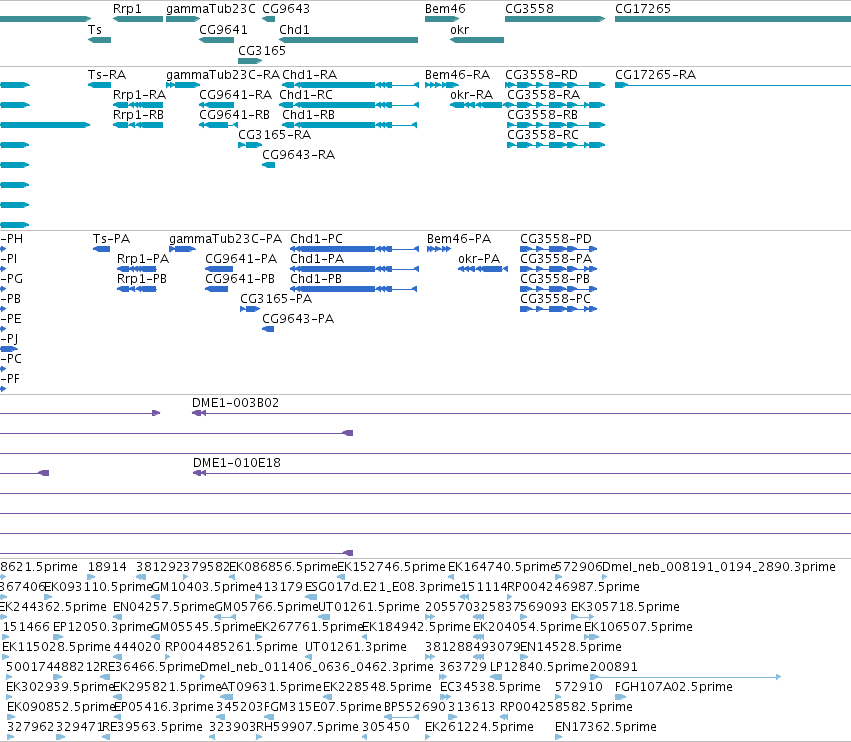Open transcript "Ts-RA"
Screen dimensions: 851x742
107,74
